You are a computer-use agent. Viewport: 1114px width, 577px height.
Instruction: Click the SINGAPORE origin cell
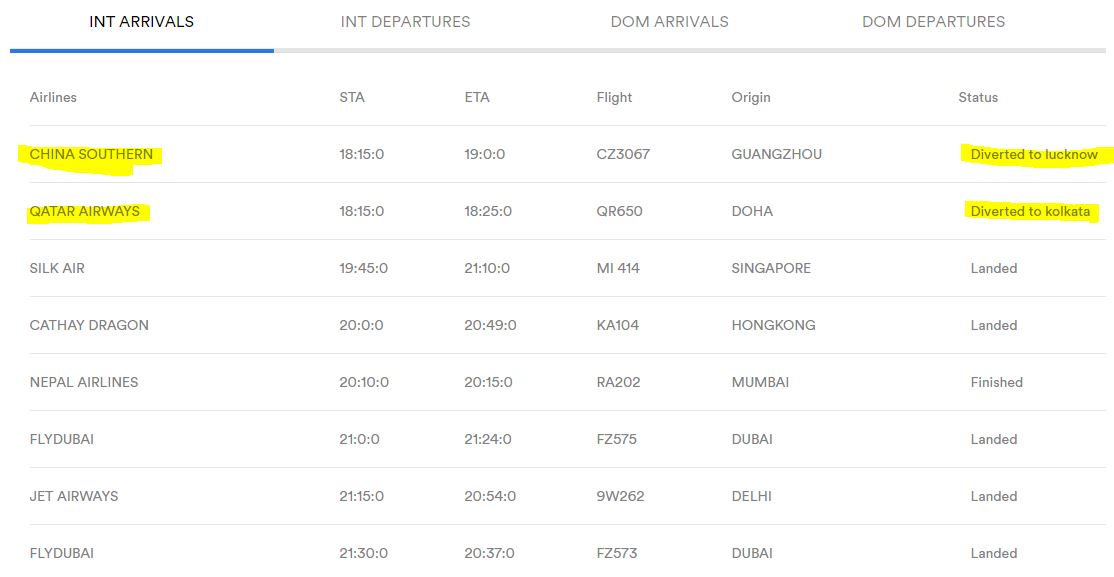[771, 268]
